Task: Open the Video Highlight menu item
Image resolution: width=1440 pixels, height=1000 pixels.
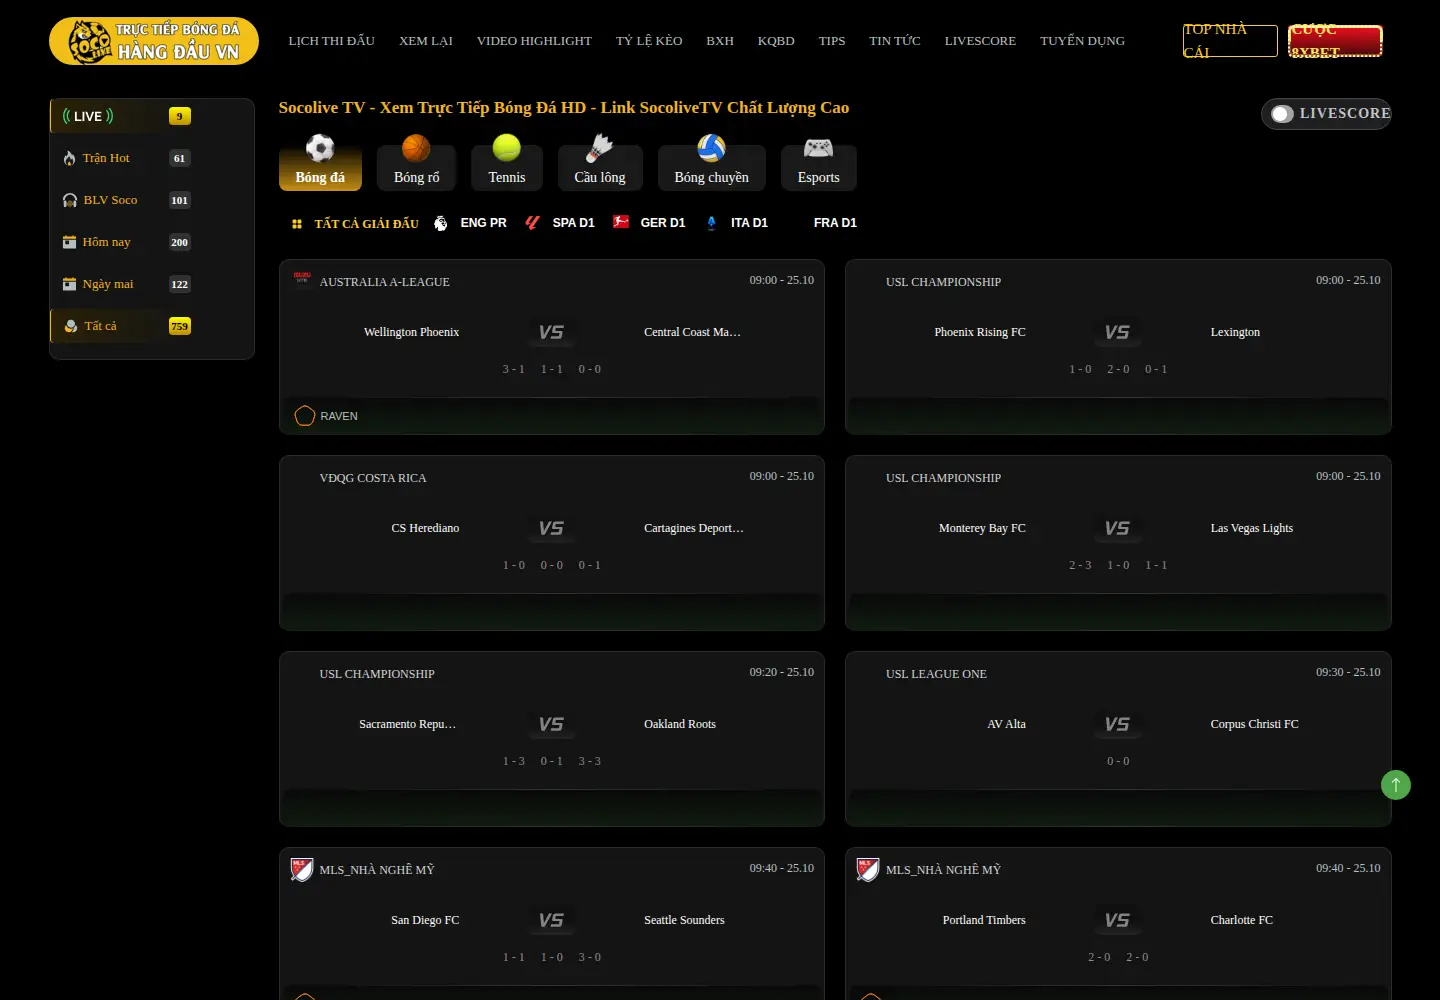Action: point(534,41)
